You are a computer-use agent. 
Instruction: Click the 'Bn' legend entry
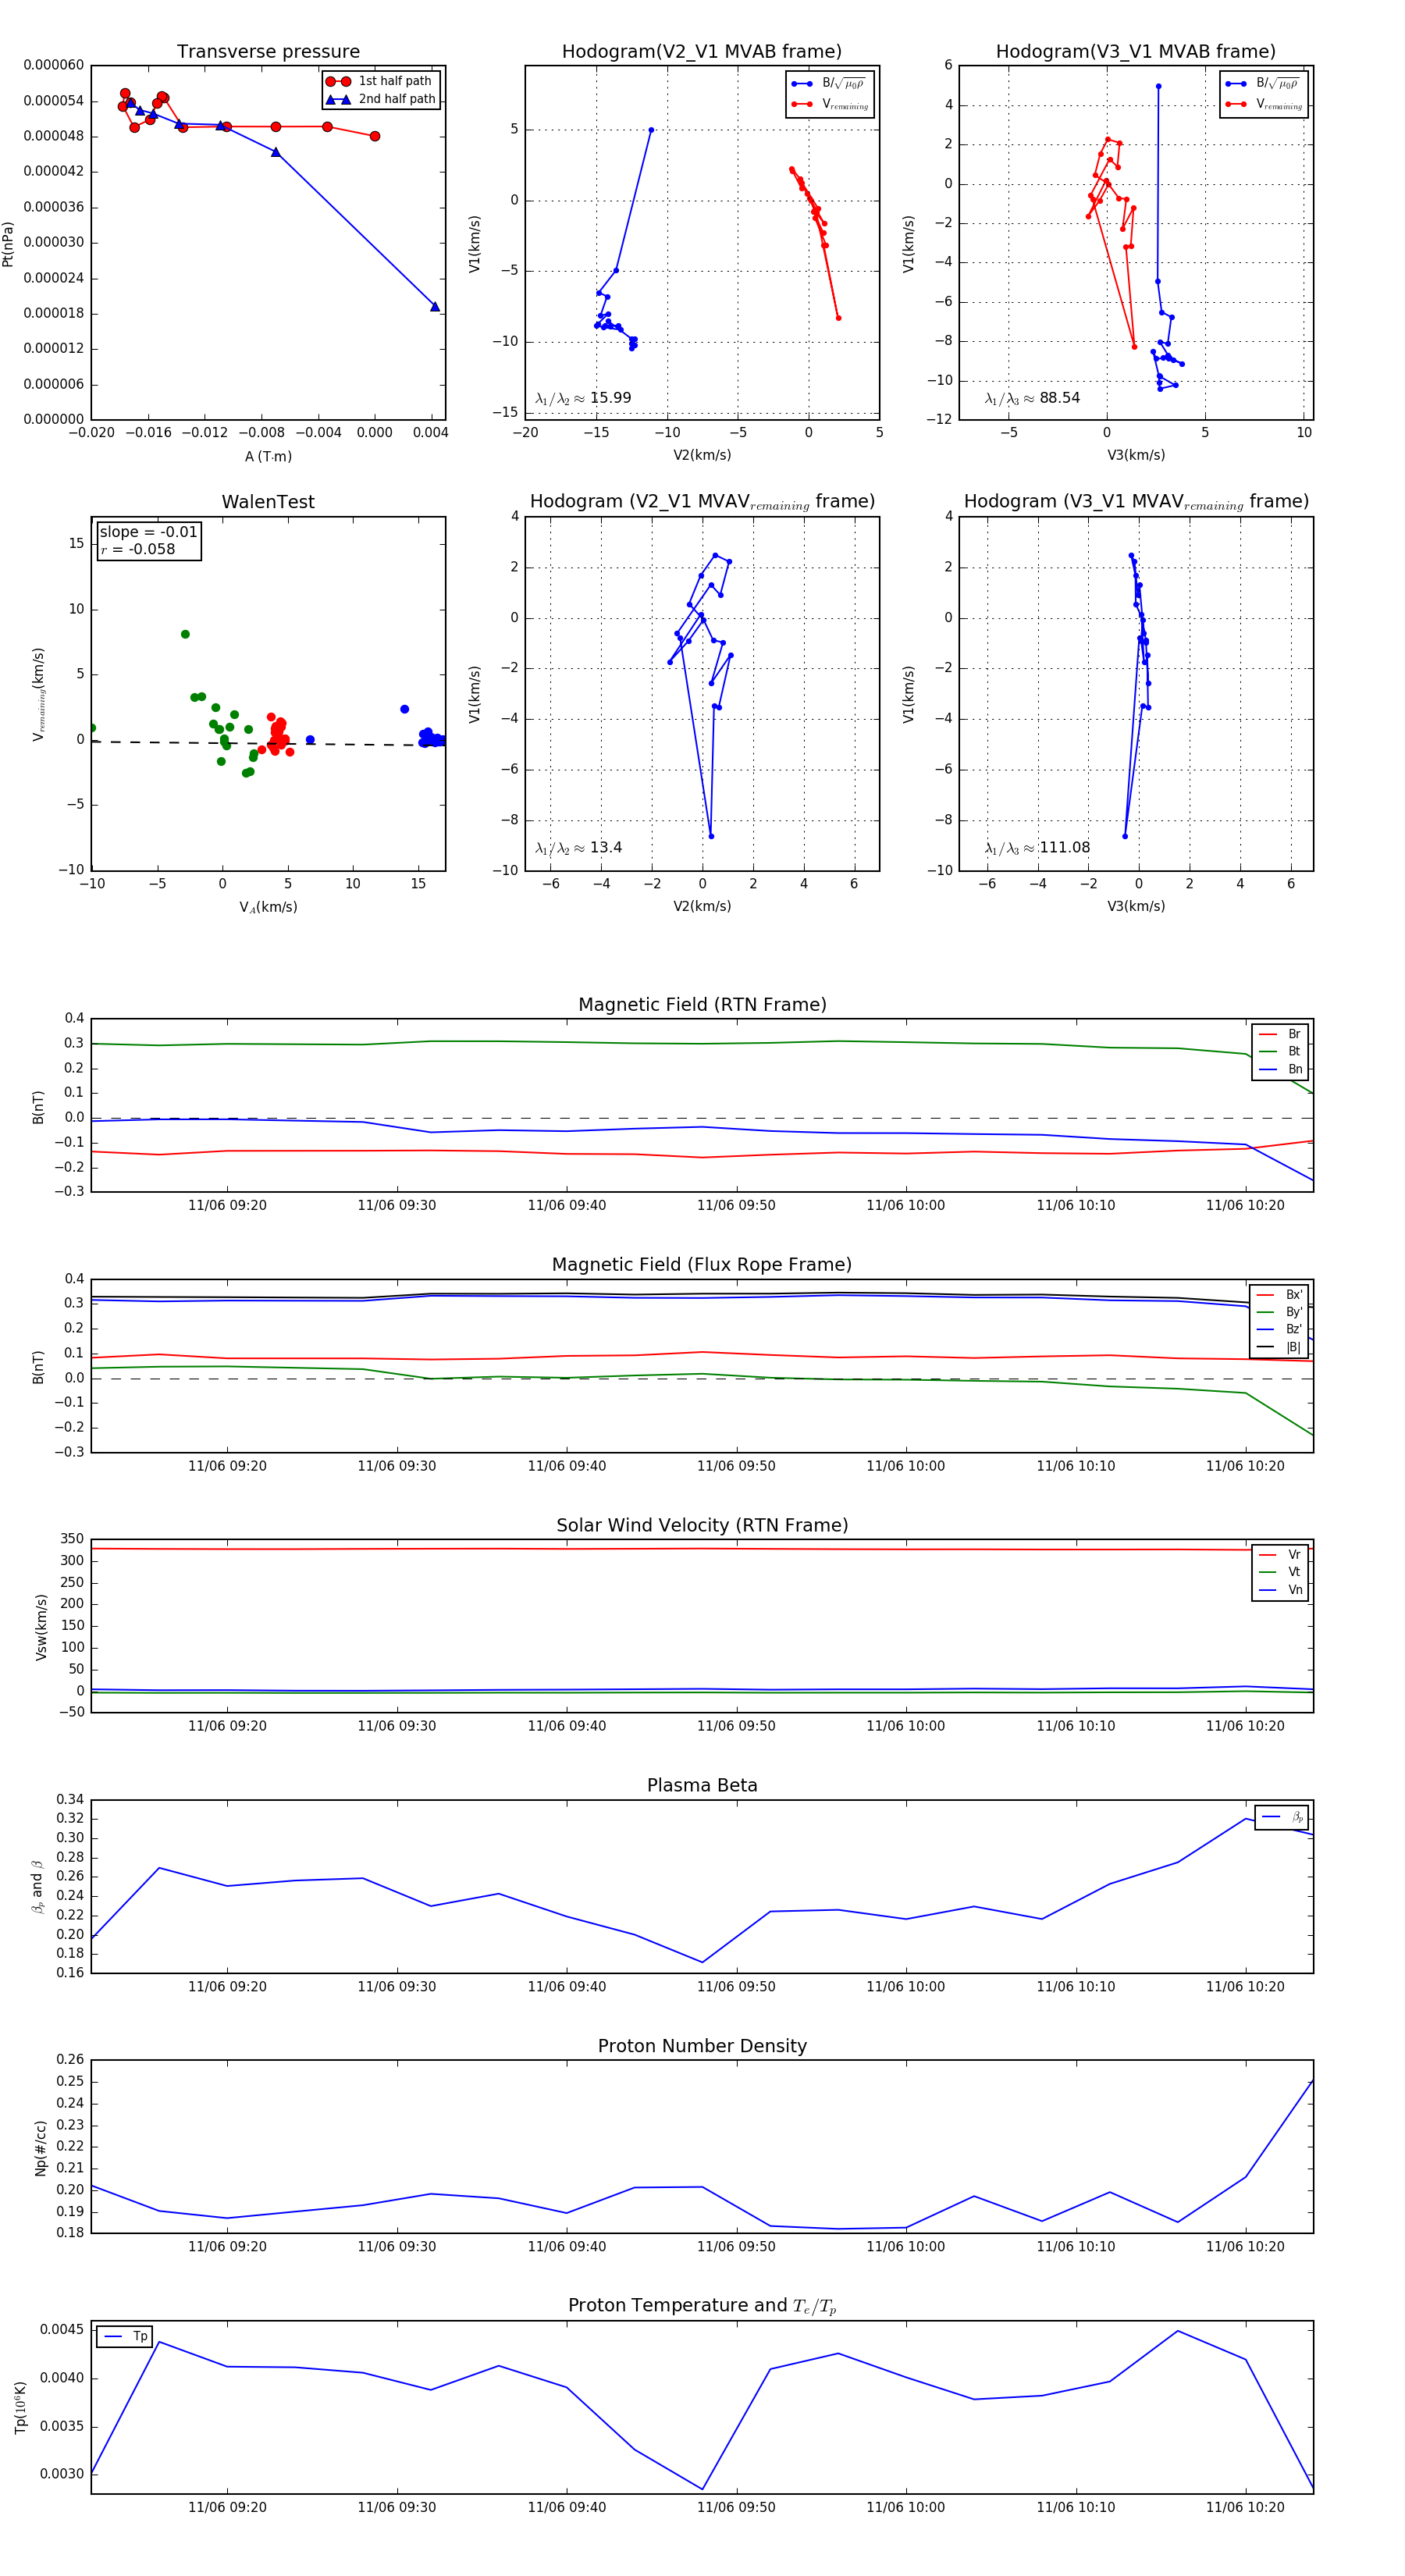coord(1280,1069)
